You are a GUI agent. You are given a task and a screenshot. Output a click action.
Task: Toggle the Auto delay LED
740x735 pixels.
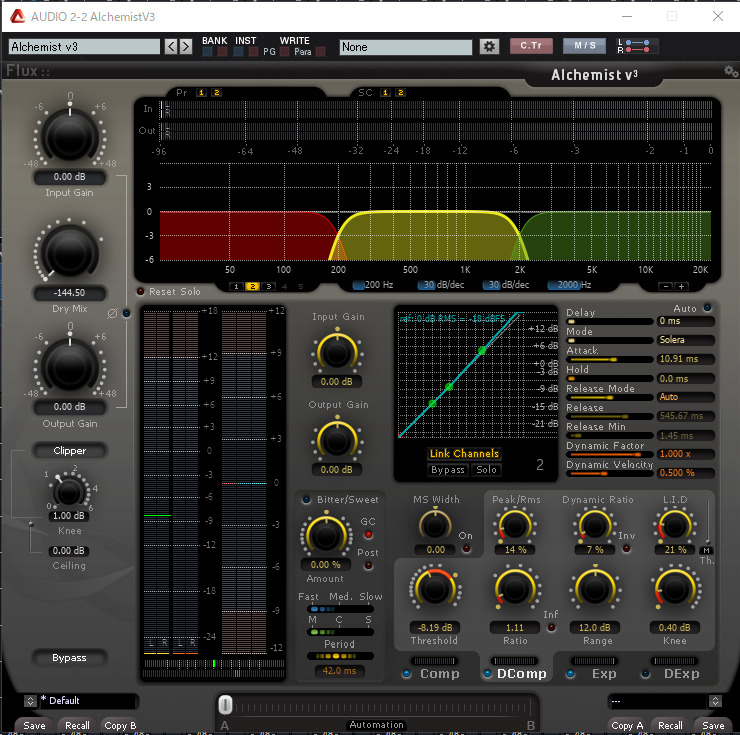click(x=707, y=308)
